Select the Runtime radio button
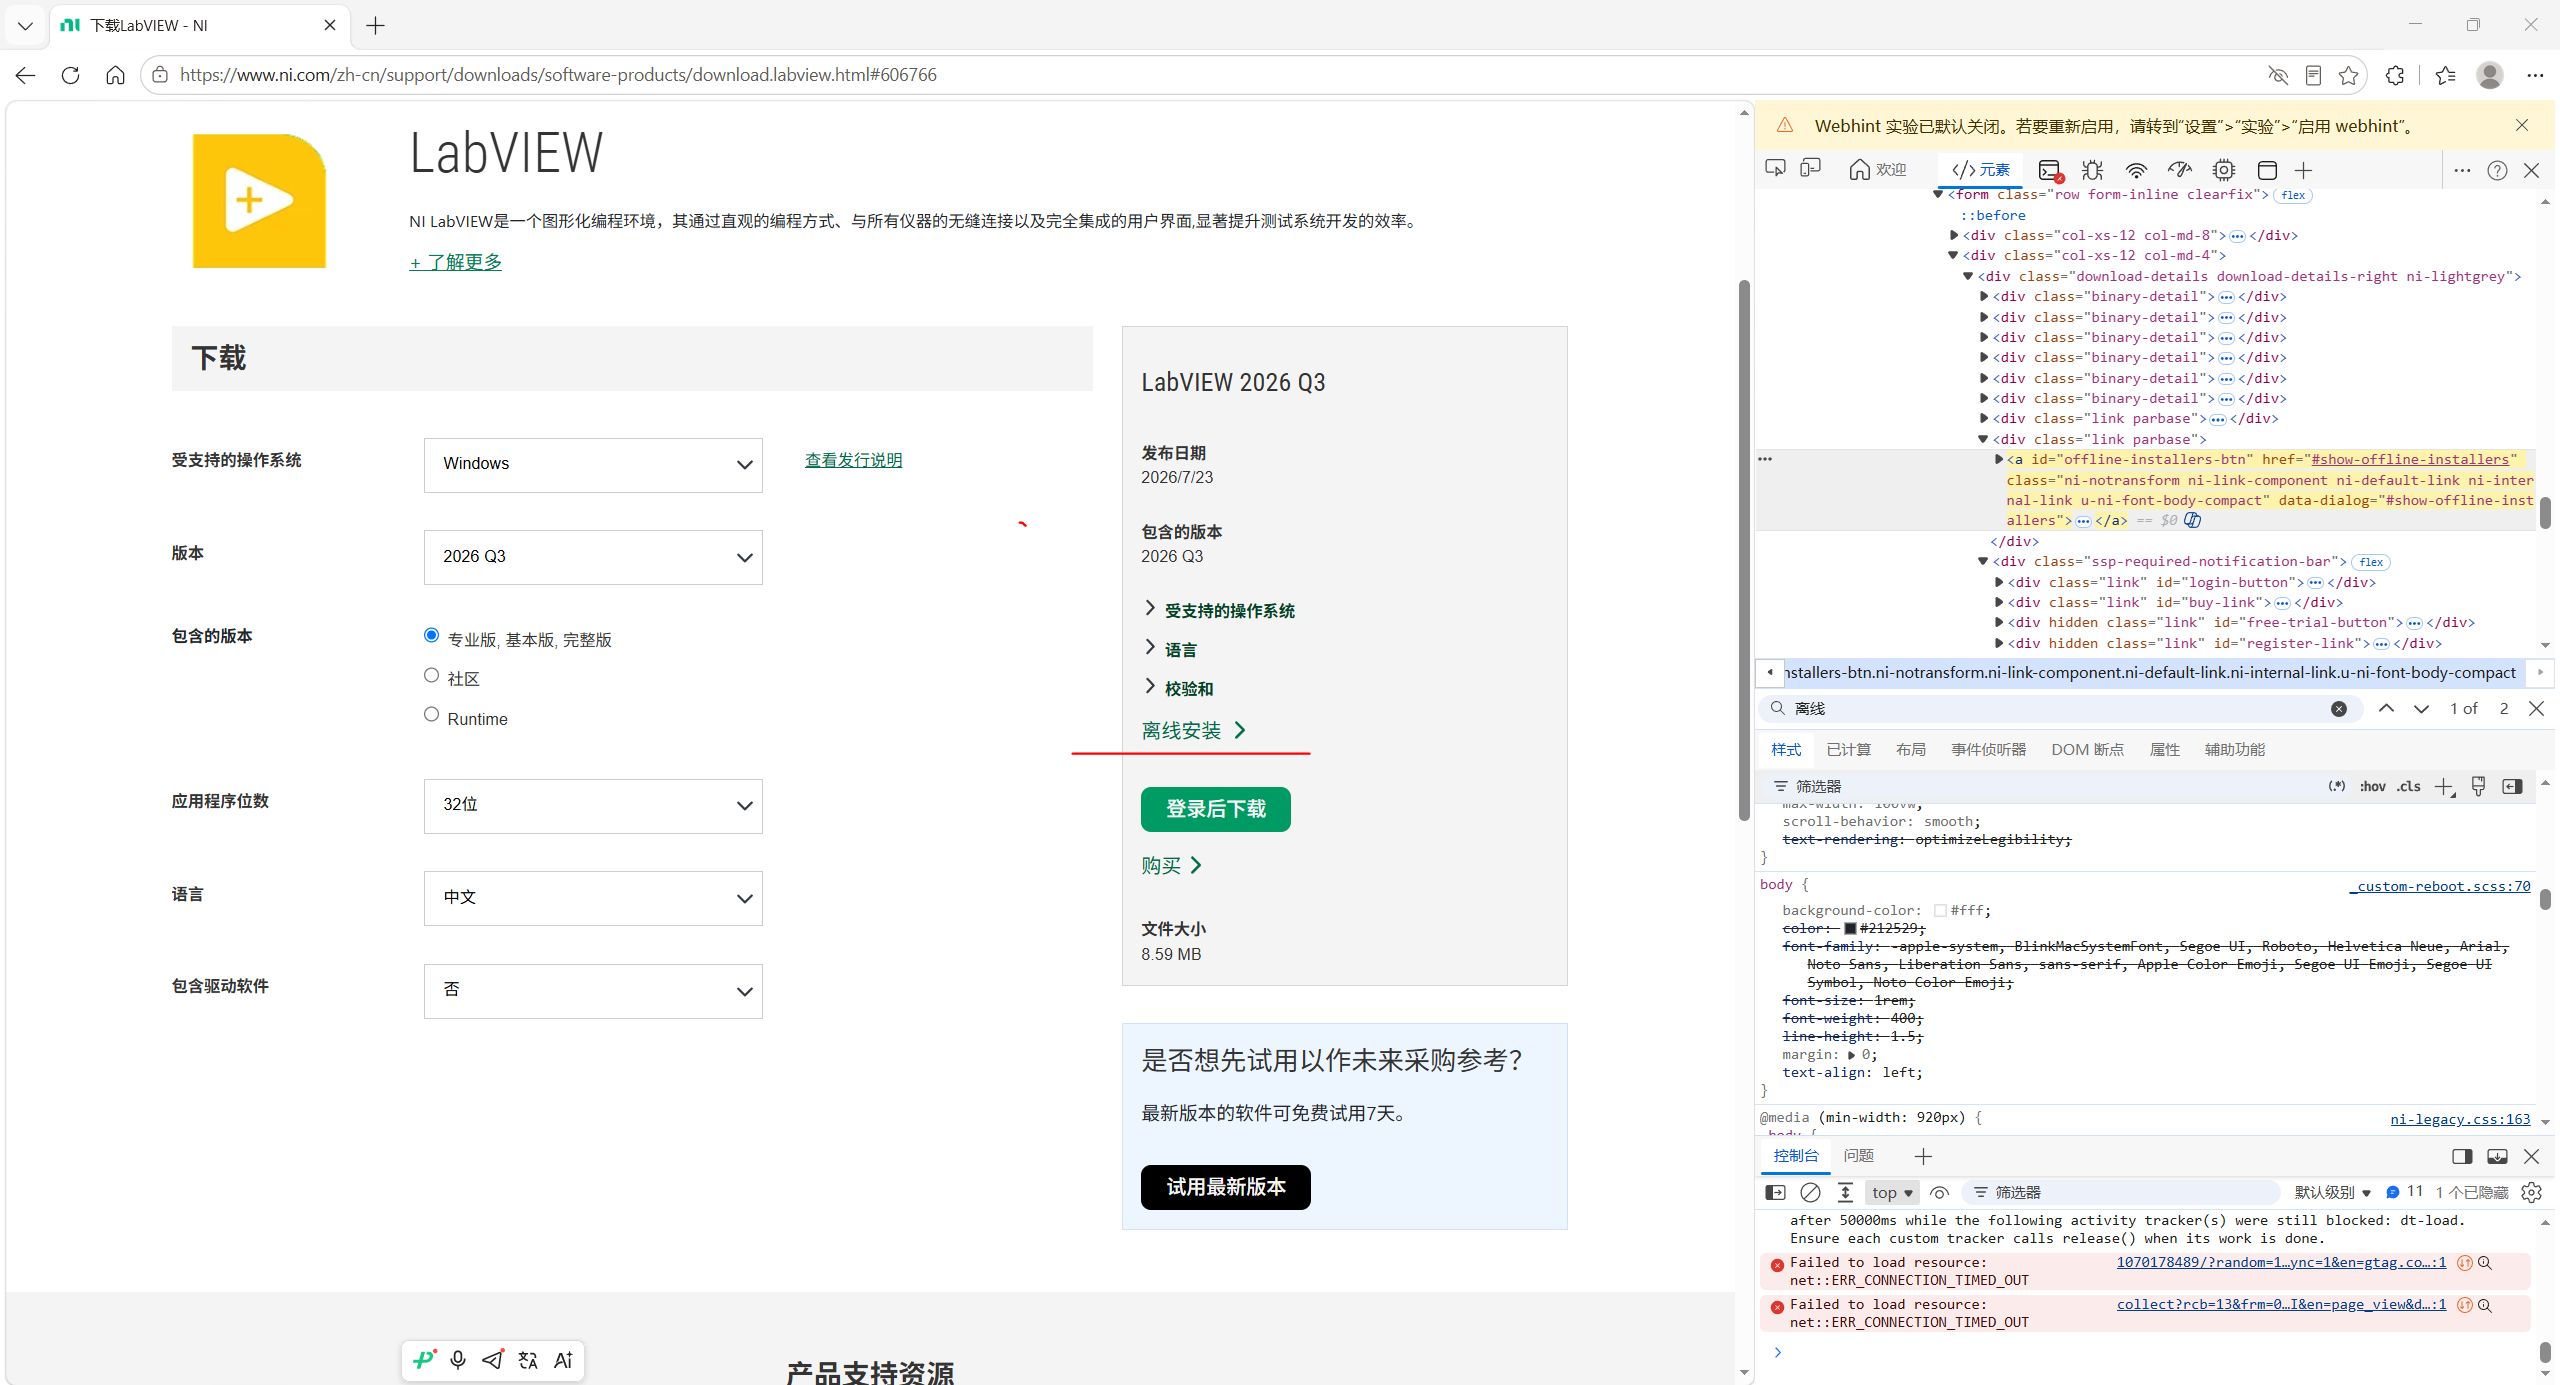2560x1385 pixels. (x=431, y=714)
